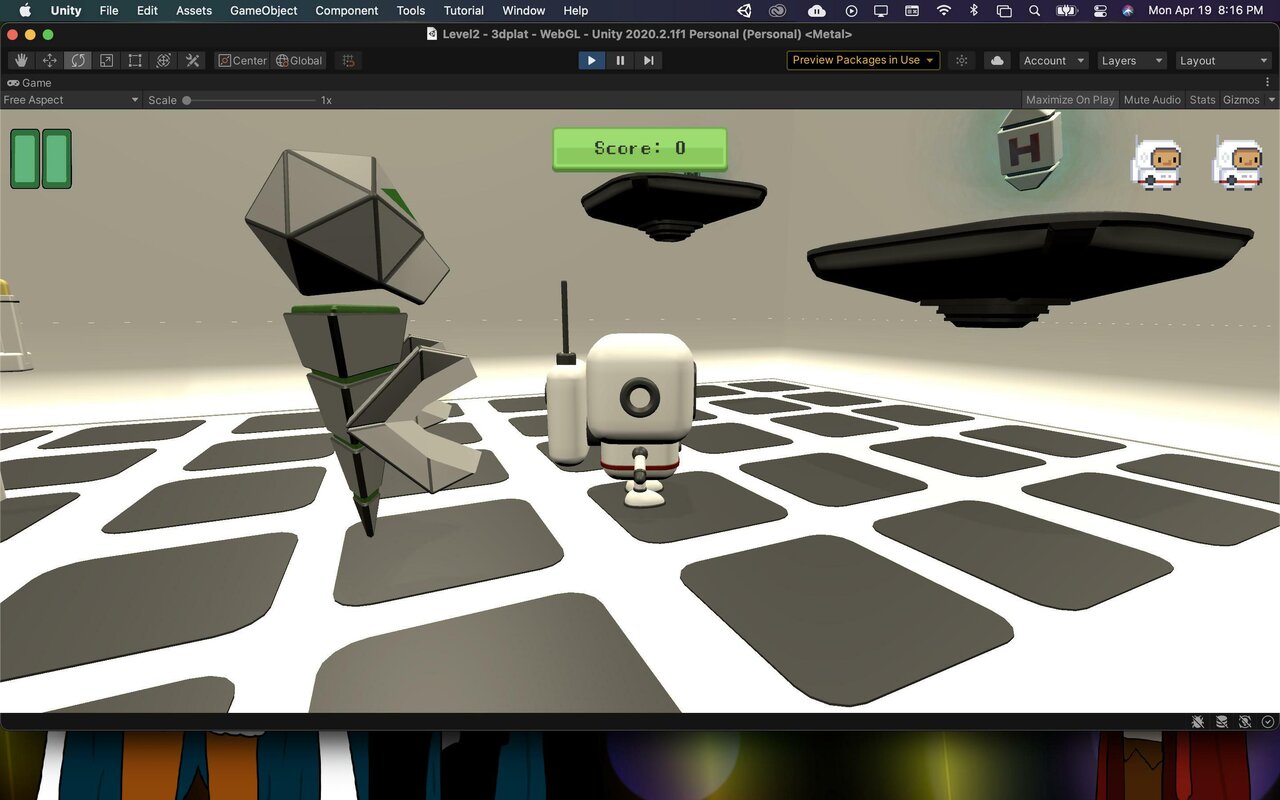Click the cloud services icon
The width and height of the screenshot is (1280, 800).
(997, 60)
